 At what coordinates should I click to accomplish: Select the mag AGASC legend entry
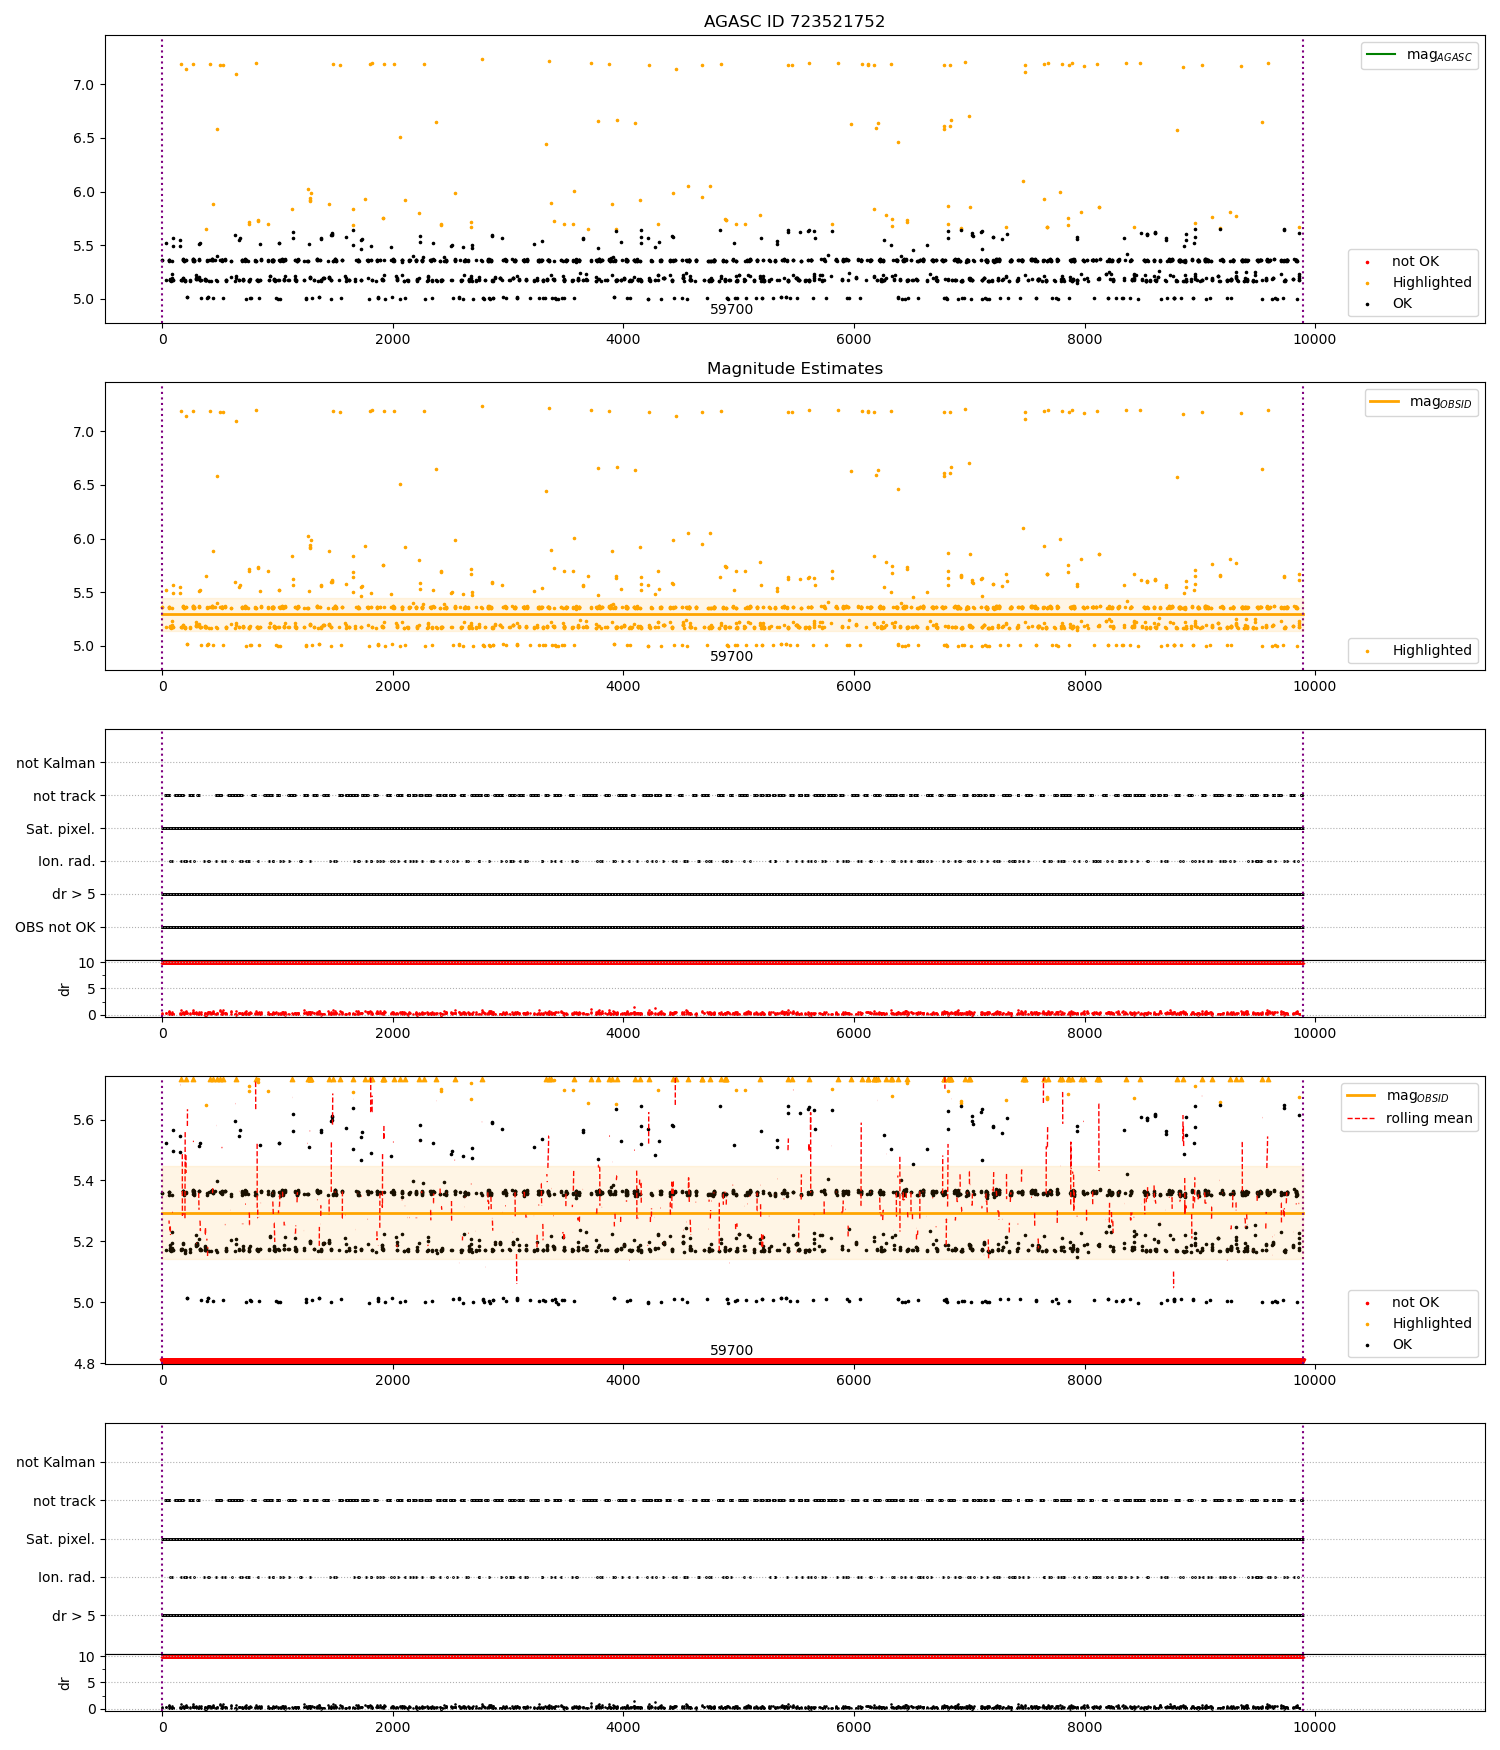1419,55
